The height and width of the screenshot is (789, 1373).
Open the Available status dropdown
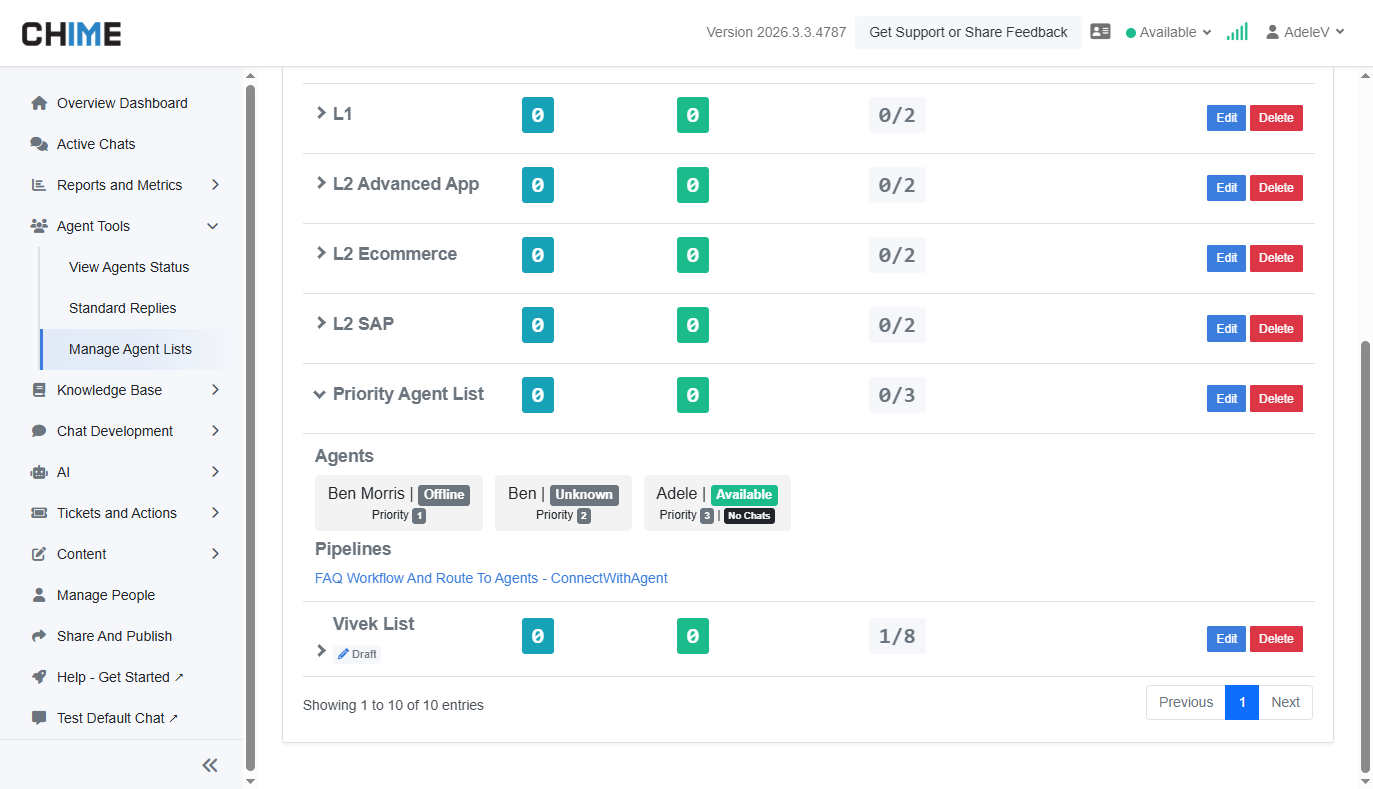(1168, 32)
